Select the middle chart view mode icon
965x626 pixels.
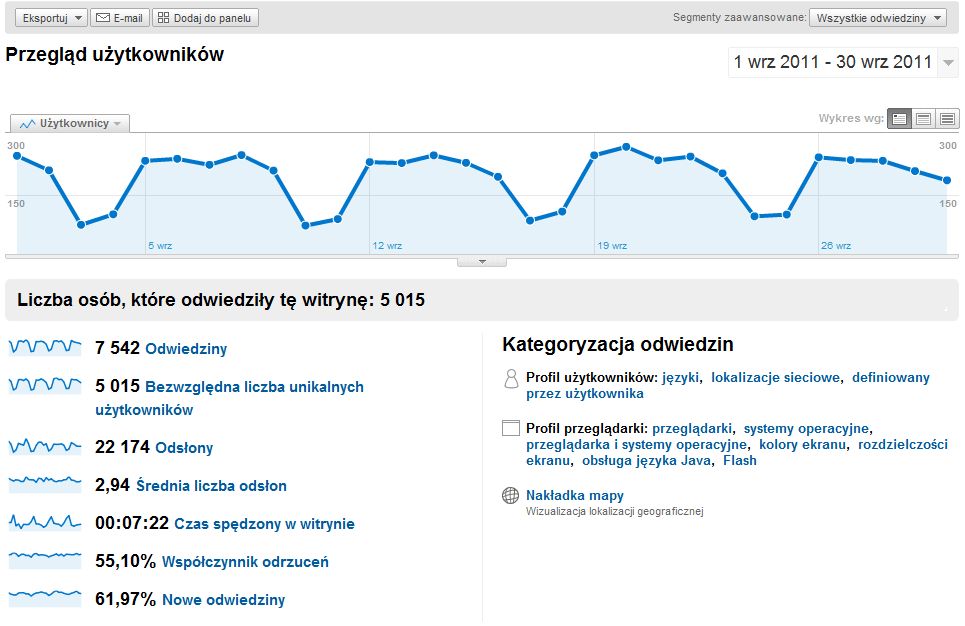pyautogui.click(x=923, y=119)
